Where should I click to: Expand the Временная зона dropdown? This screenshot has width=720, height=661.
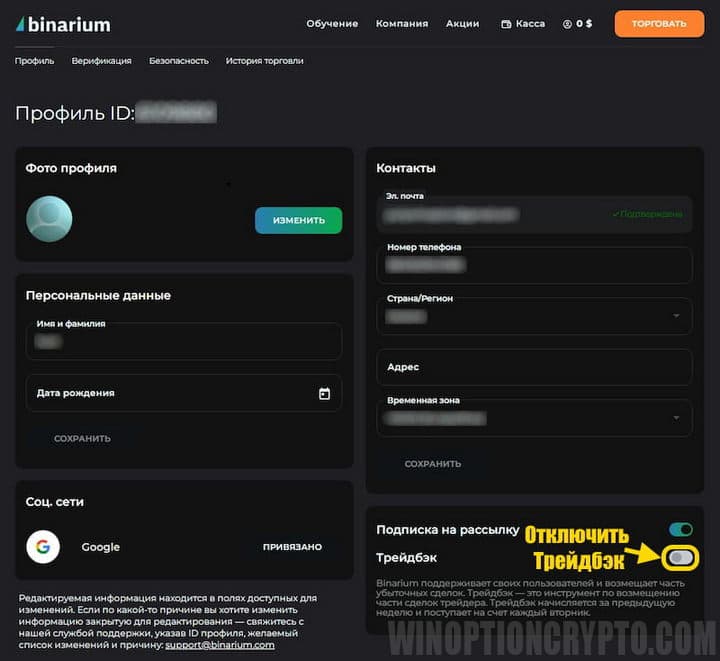coord(676,418)
